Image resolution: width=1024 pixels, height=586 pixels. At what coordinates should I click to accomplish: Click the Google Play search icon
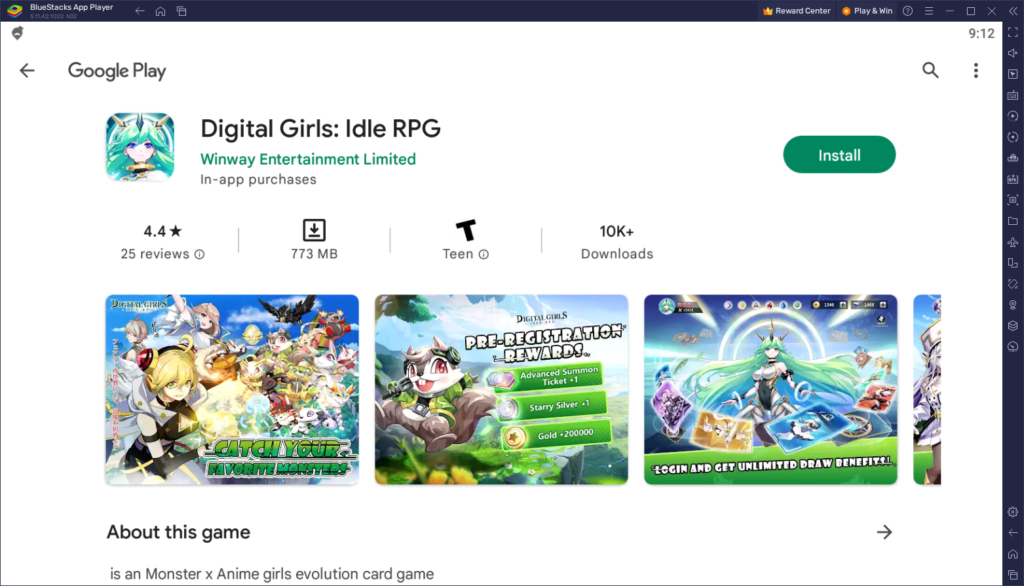[x=930, y=71]
